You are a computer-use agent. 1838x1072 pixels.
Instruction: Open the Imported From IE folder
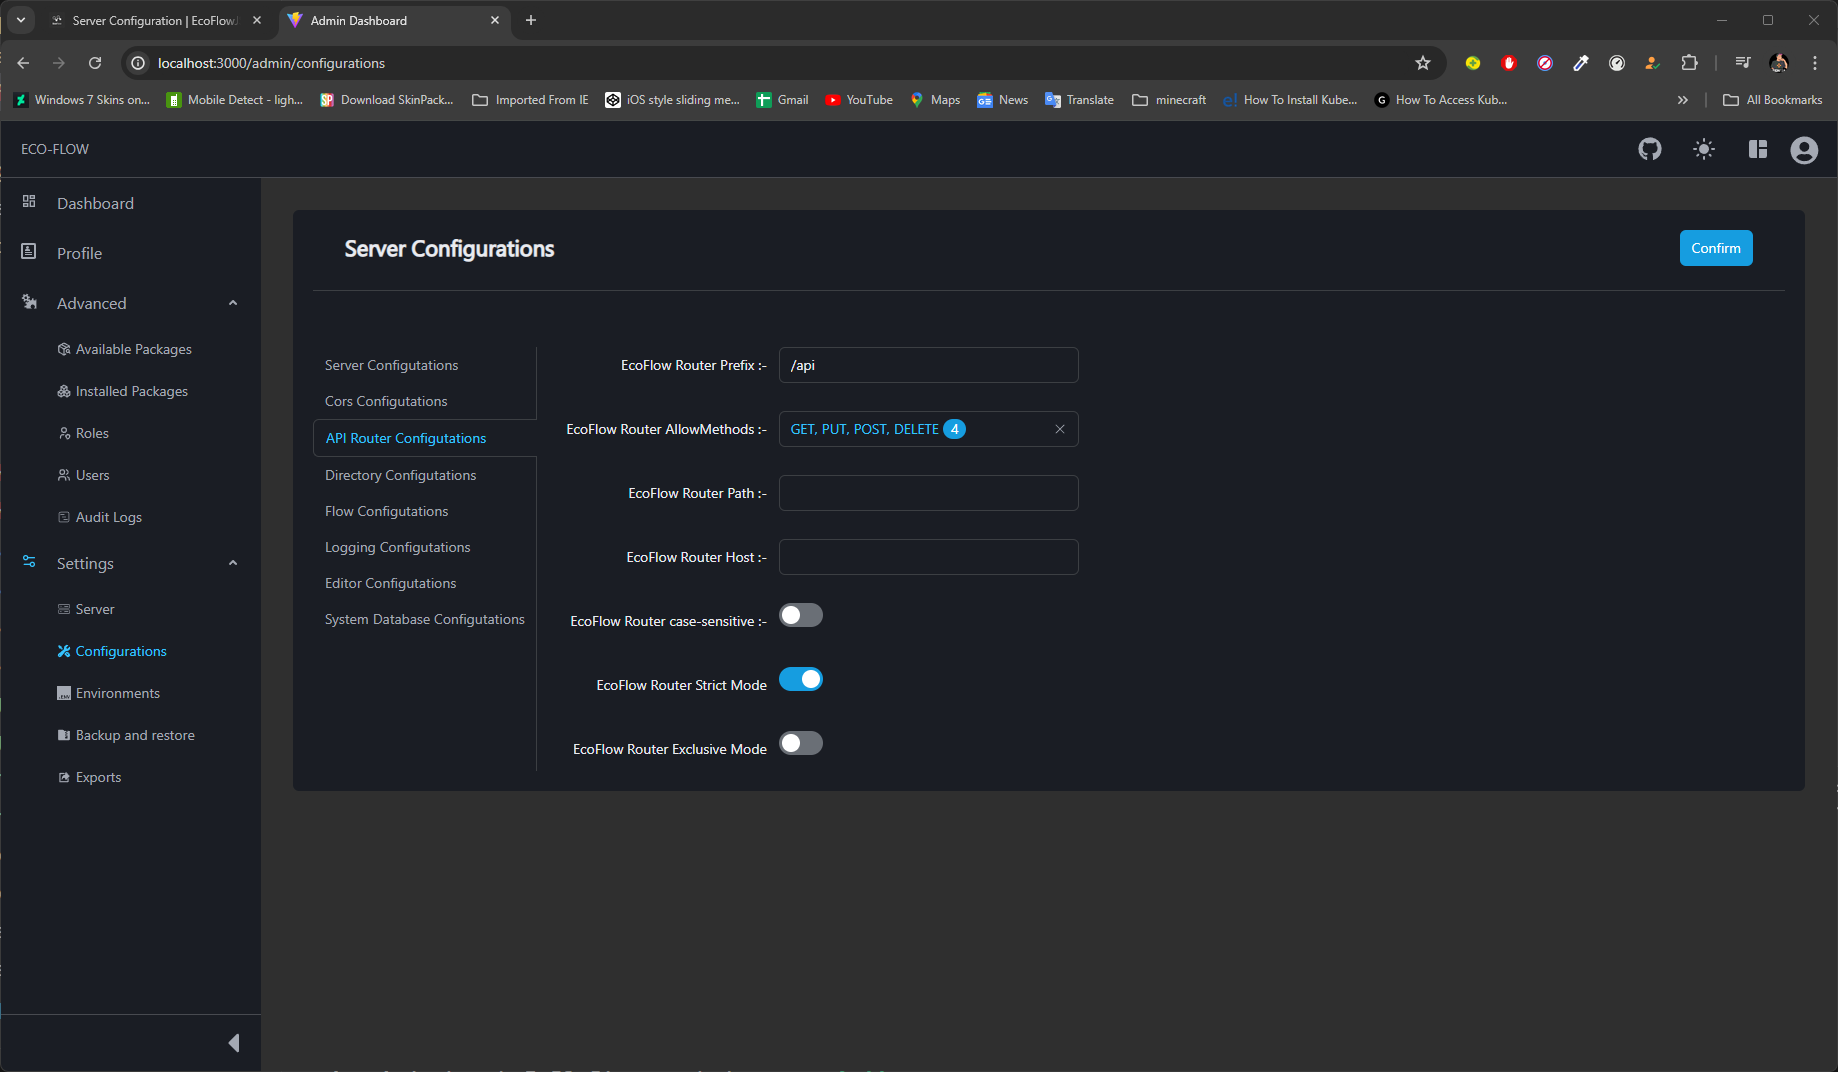click(x=530, y=100)
